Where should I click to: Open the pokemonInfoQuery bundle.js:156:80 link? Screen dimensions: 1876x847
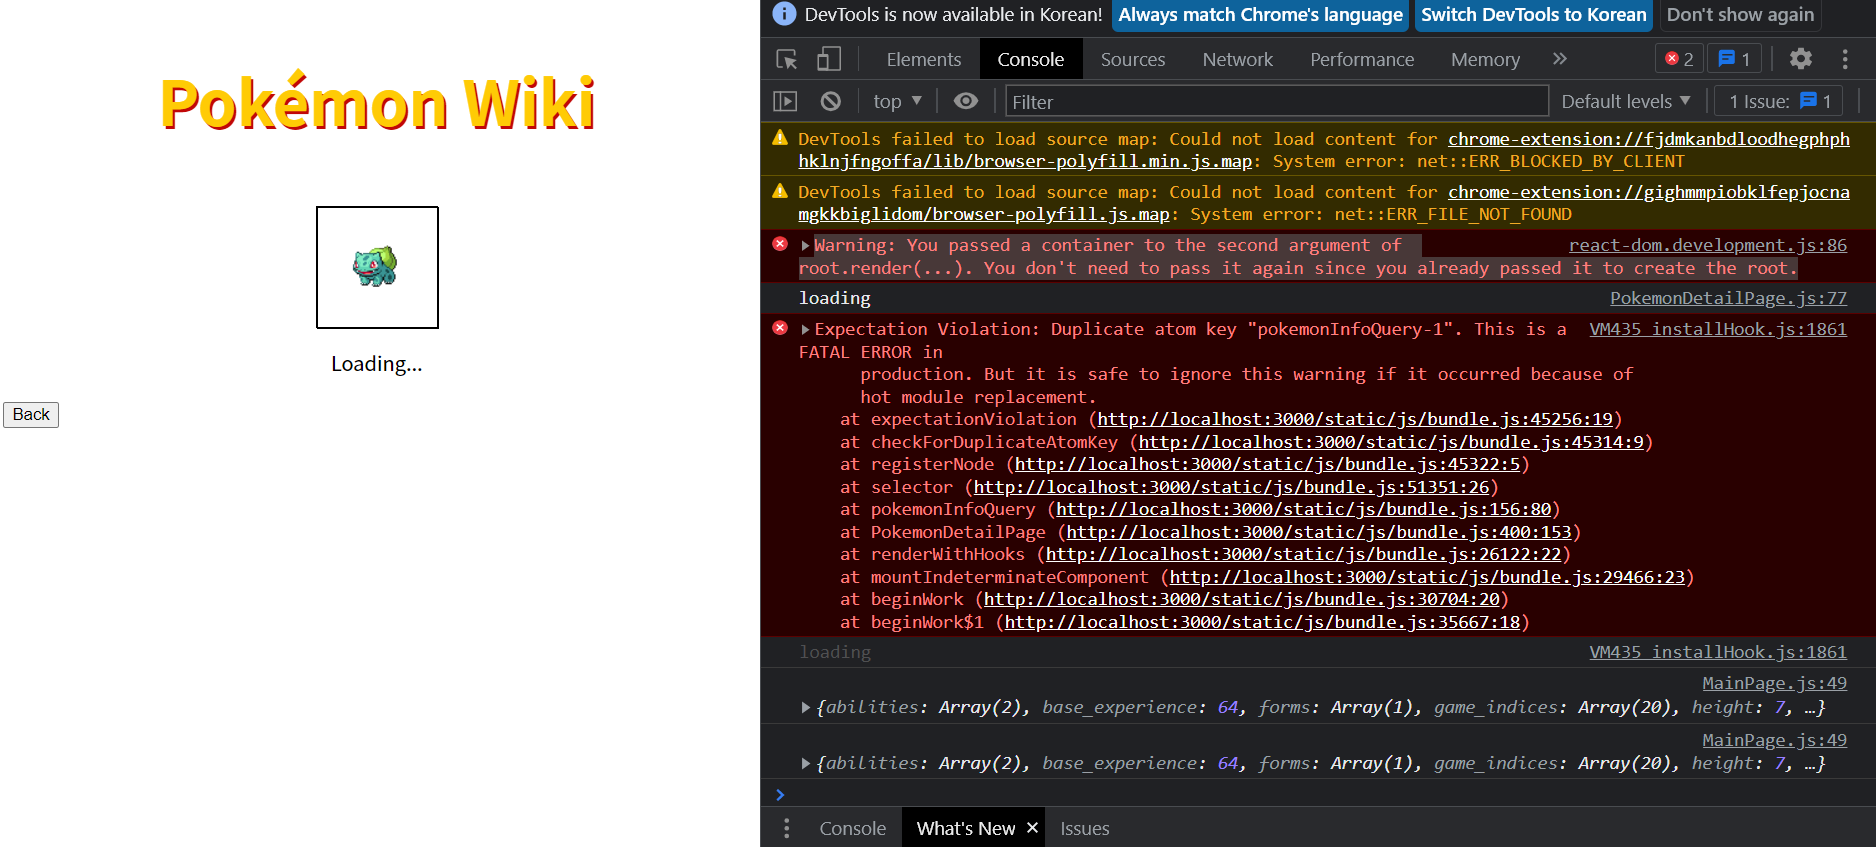coord(1304,509)
